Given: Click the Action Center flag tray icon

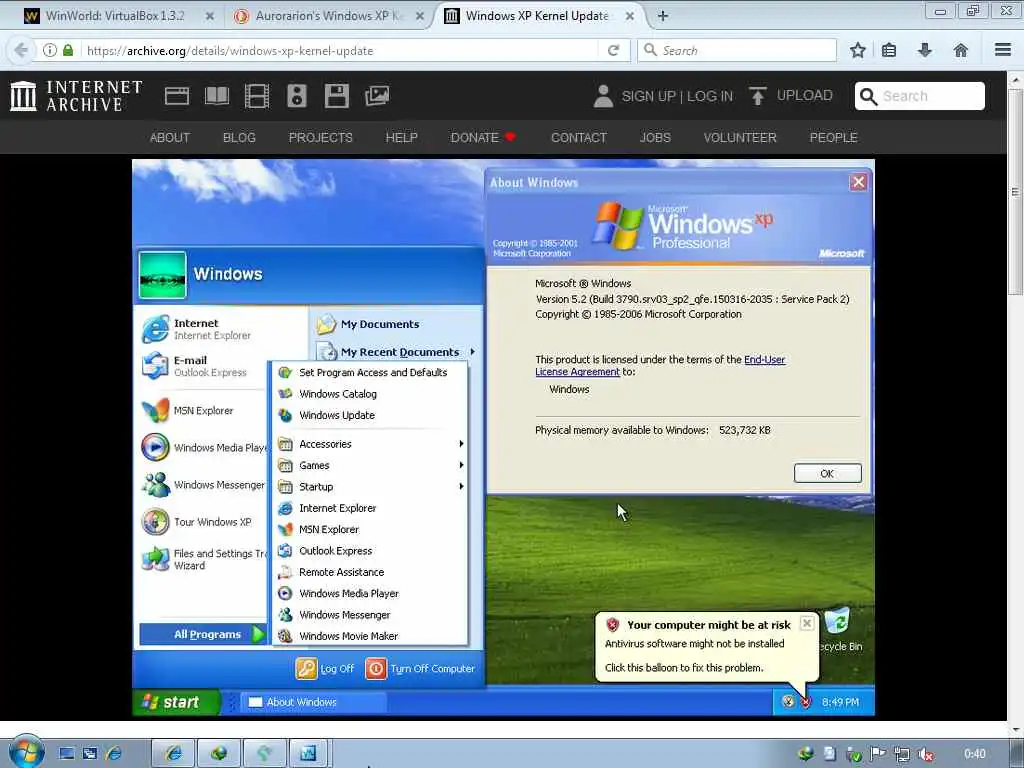Looking at the screenshot, I should tap(878, 754).
